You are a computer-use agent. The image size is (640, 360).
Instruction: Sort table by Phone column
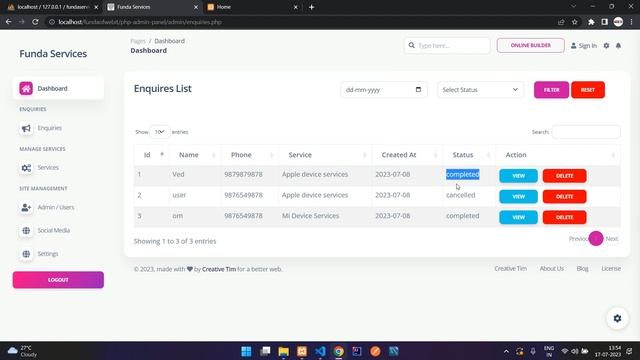pos(249,155)
